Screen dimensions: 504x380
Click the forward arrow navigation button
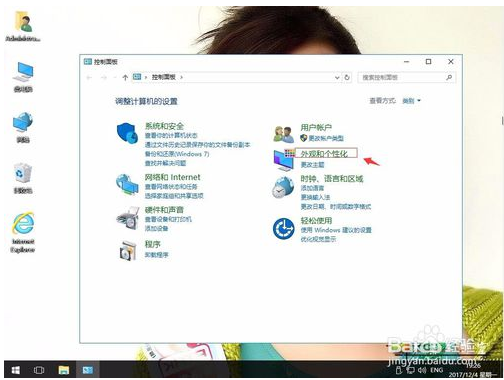(104, 77)
